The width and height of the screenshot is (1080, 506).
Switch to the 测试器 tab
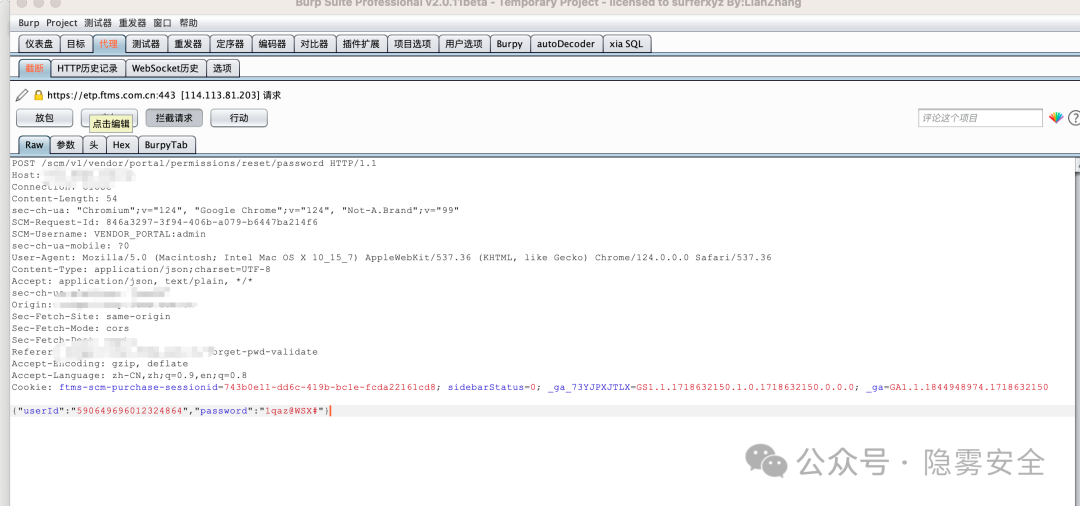[146, 44]
